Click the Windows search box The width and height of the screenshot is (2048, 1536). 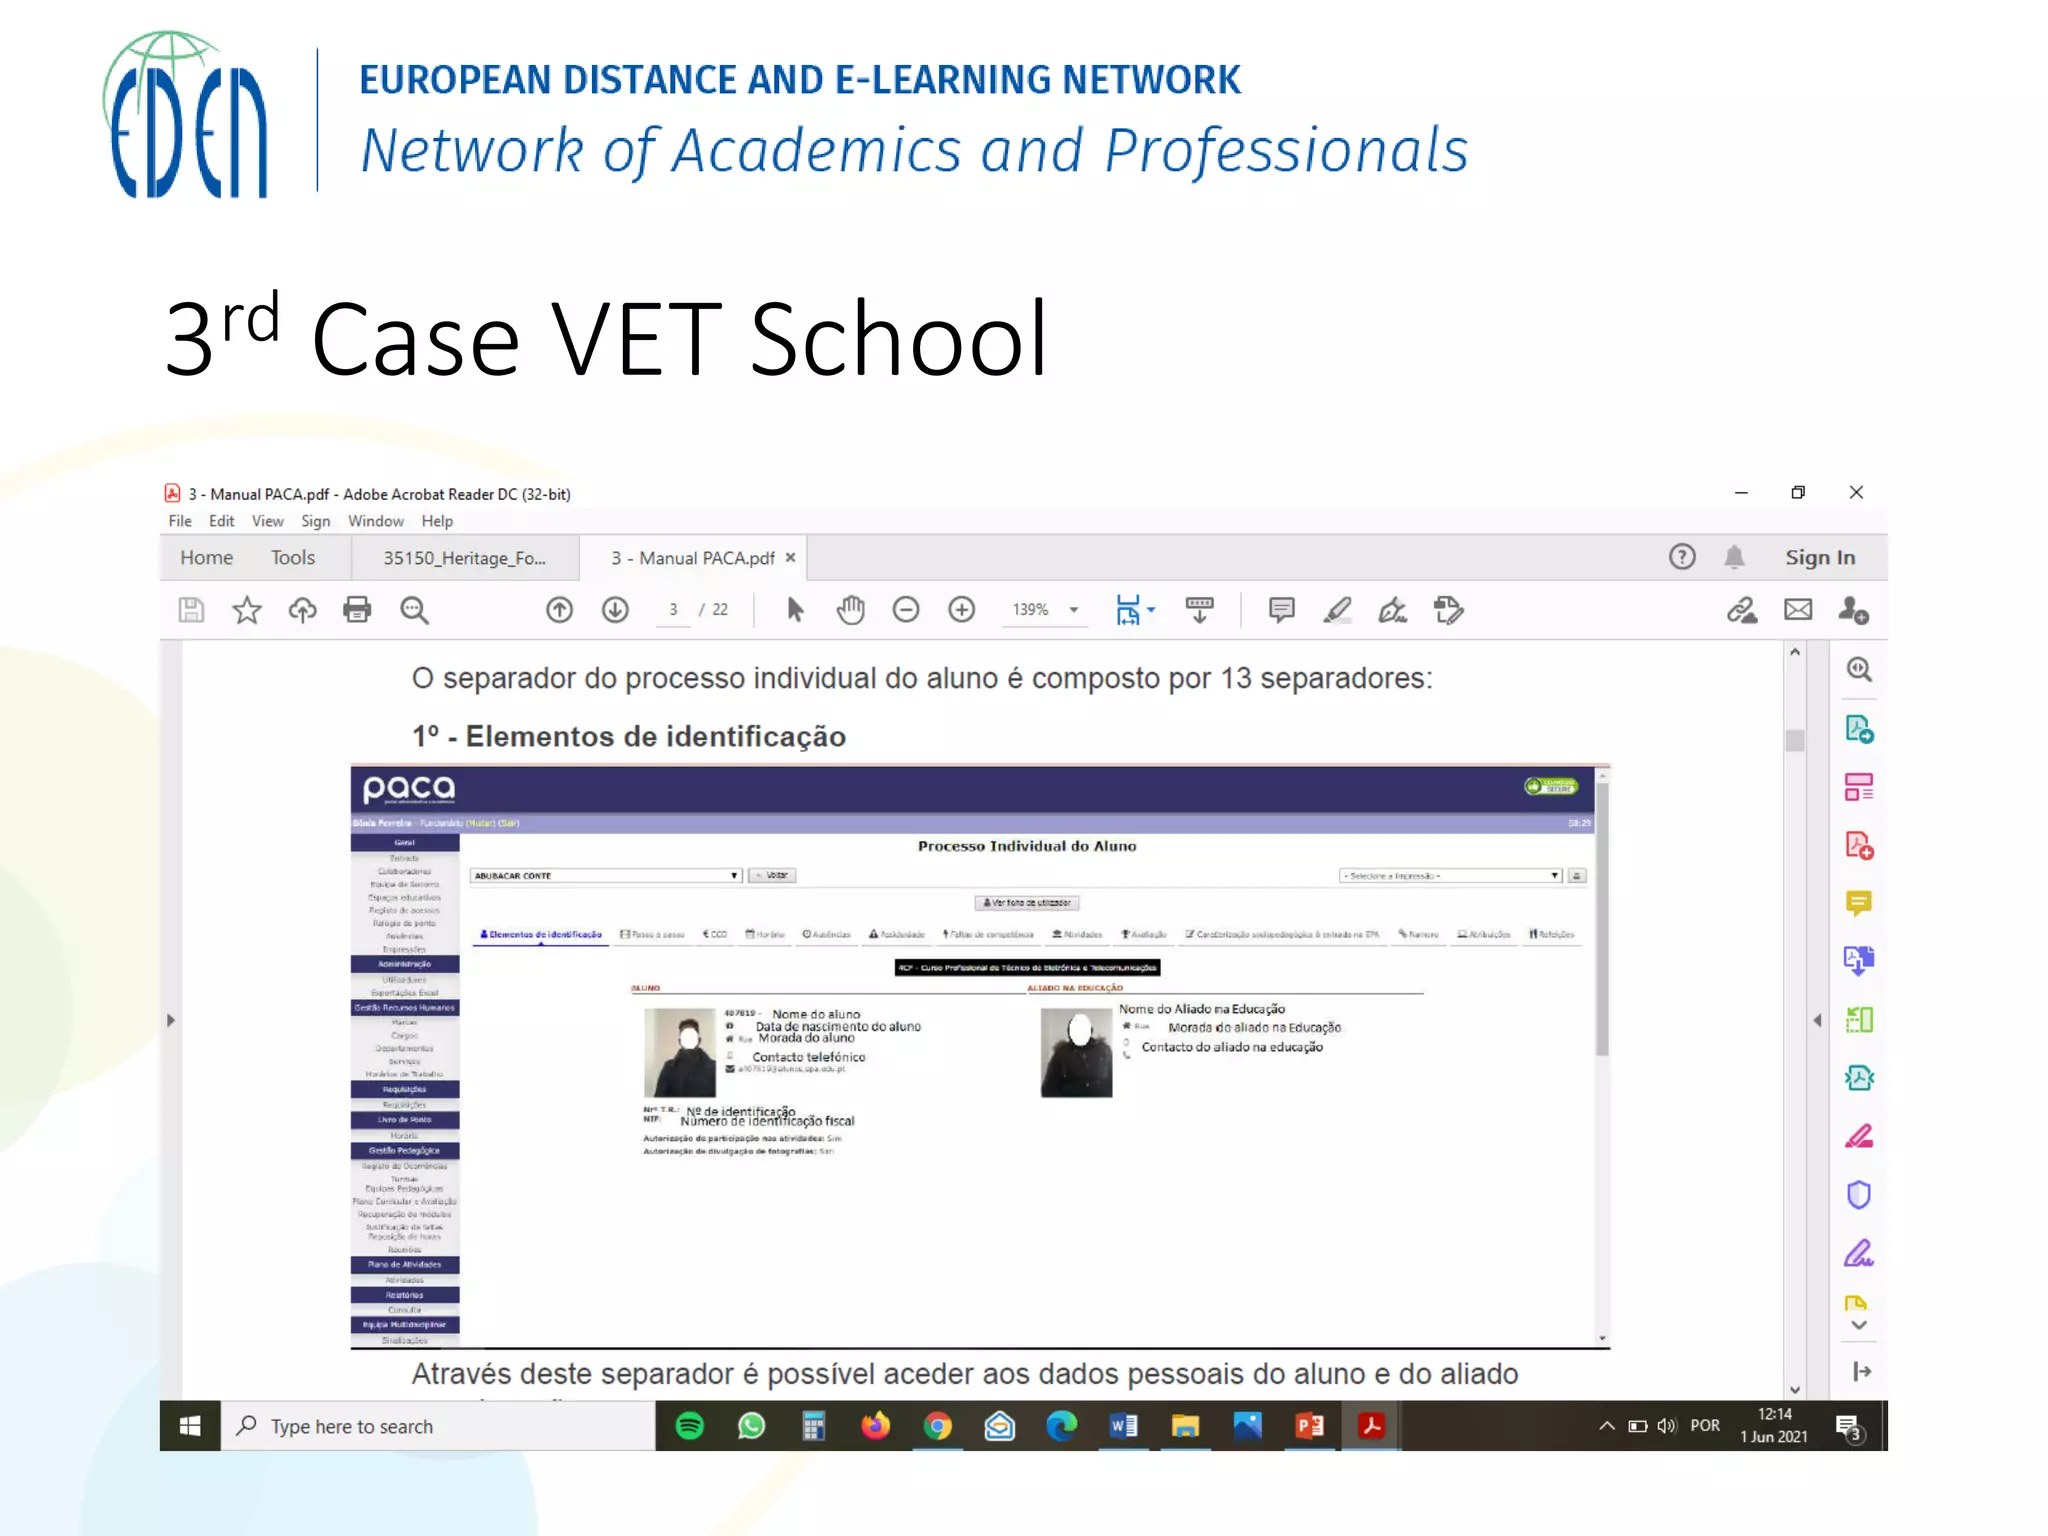coord(438,1426)
